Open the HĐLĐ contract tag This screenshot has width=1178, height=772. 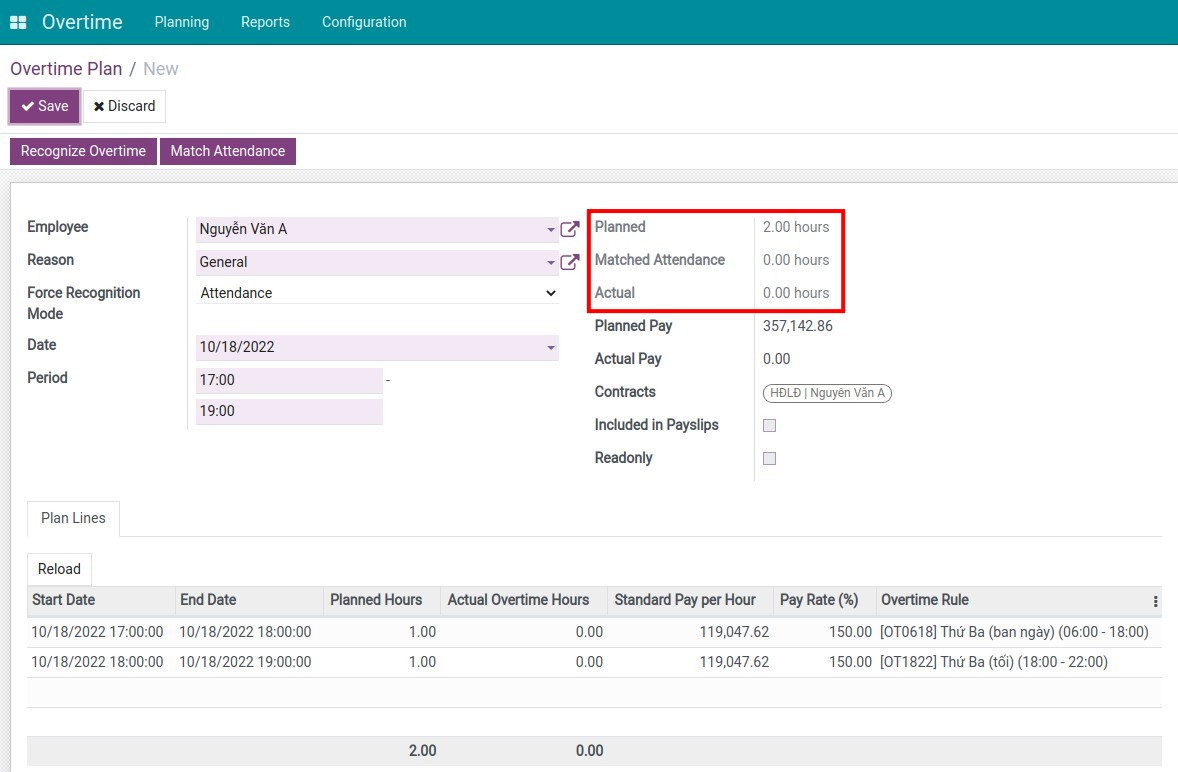(827, 393)
